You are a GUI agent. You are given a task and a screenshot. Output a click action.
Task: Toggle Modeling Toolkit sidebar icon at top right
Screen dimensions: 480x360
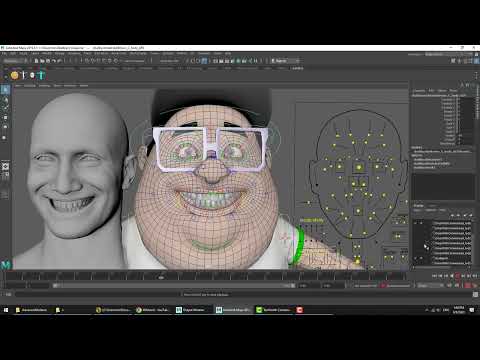tap(452, 61)
